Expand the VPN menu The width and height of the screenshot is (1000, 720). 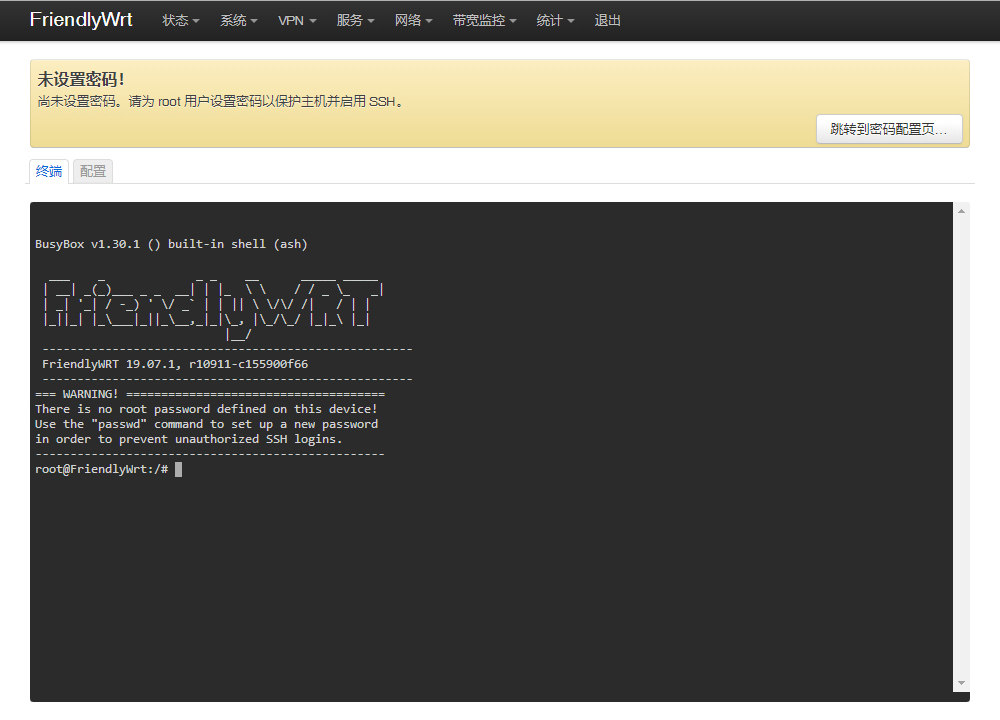(297, 20)
